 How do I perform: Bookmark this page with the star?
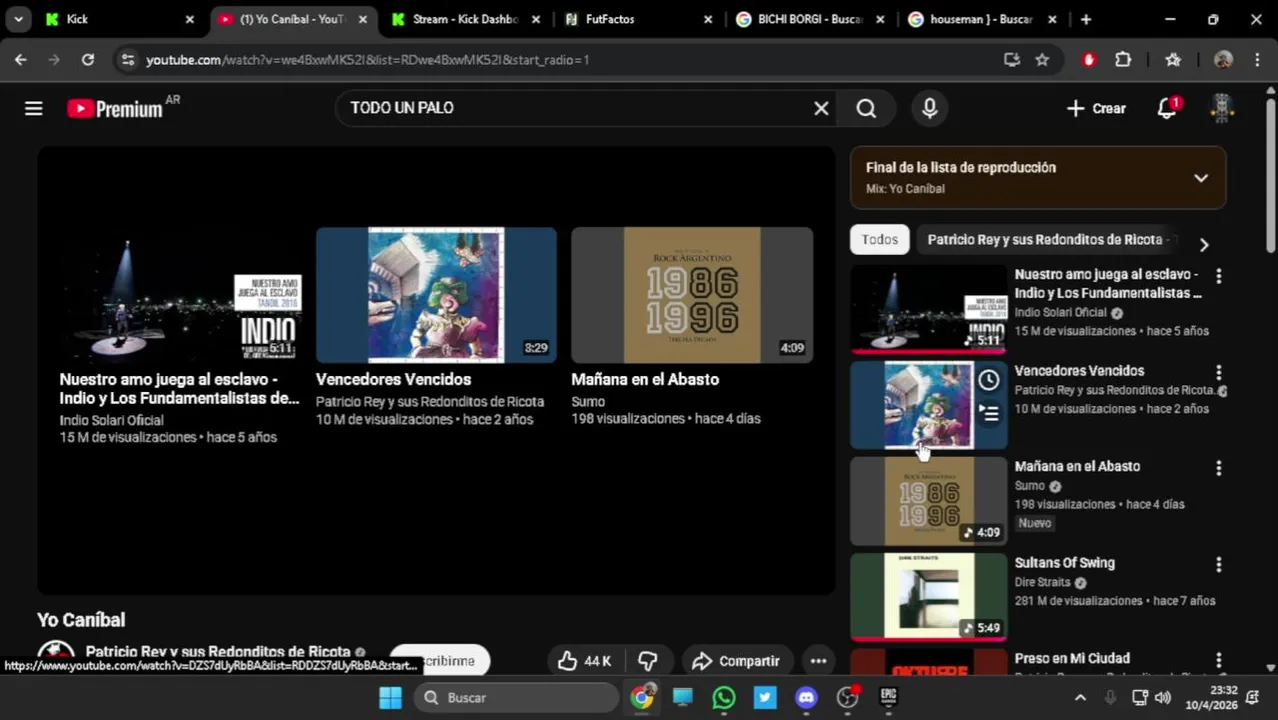click(1042, 60)
